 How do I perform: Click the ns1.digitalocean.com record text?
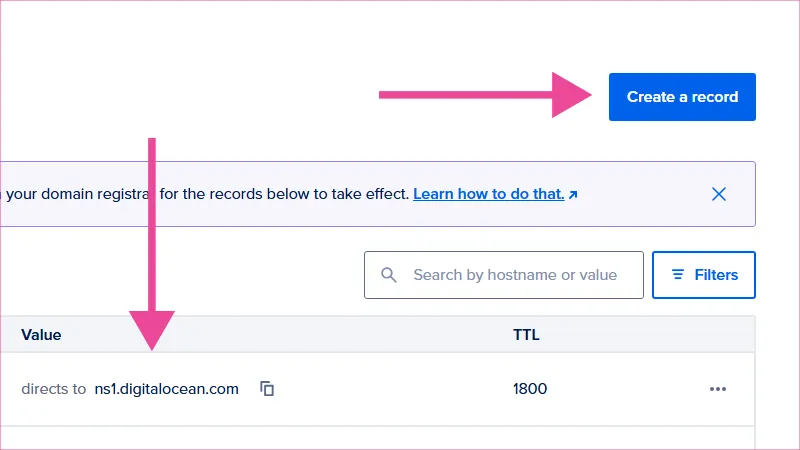tap(166, 389)
